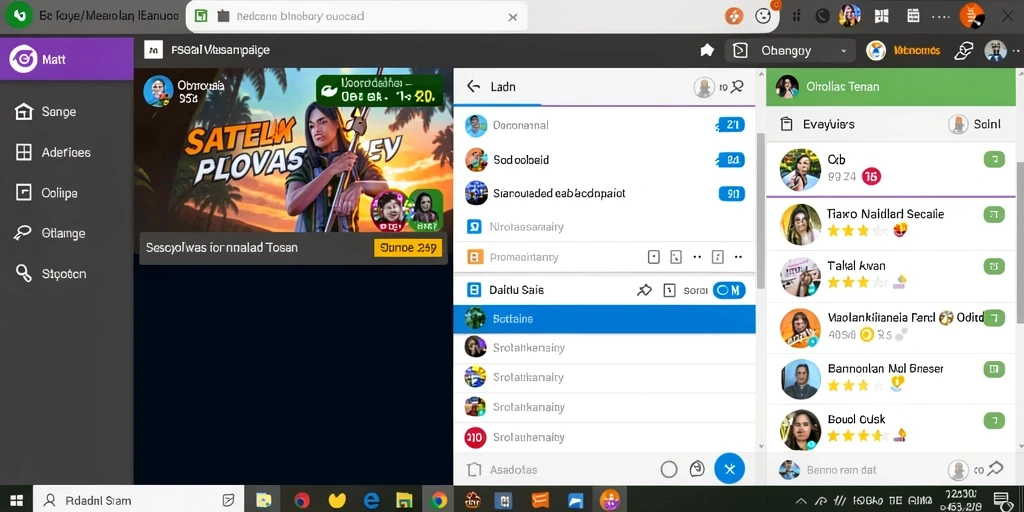The image size is (1024, 512).
Task: Open the Soinl selector with avatar
Action: pyautogui.click(x=974, y=124)
